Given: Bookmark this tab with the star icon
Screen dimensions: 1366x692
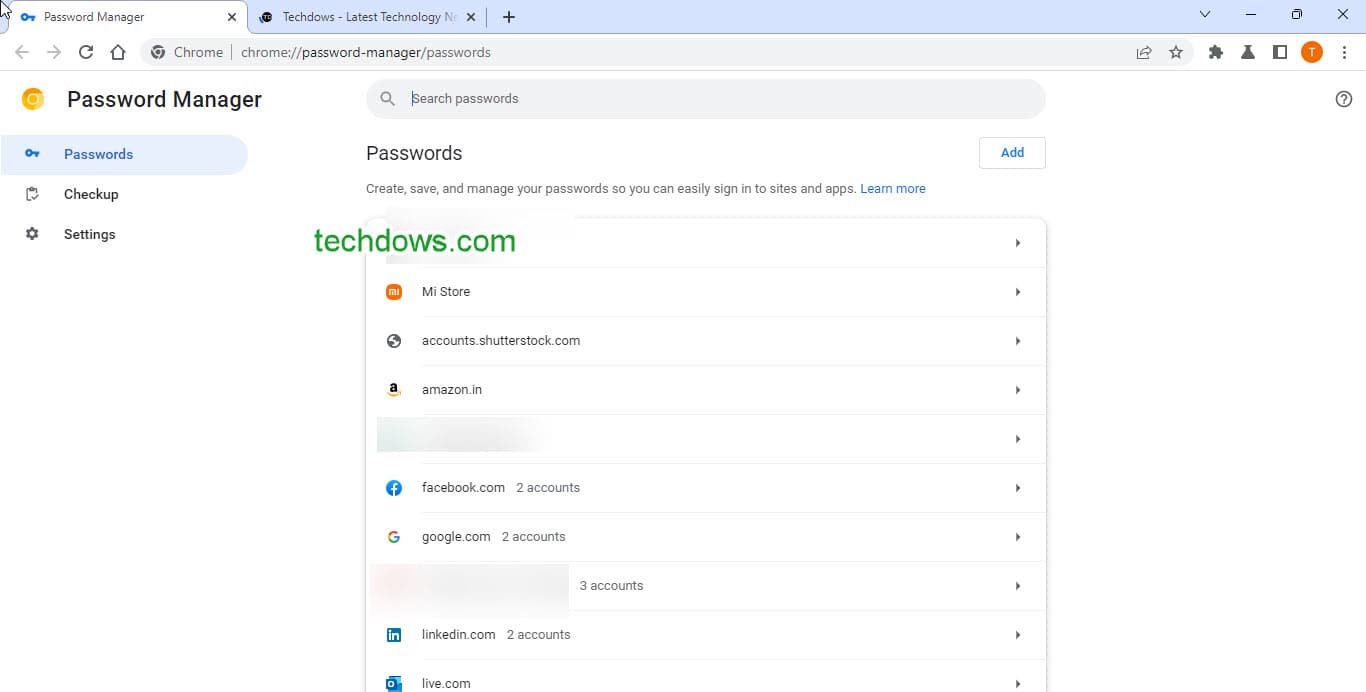Looking at the screenshot, I should (x=1176, y=52).
